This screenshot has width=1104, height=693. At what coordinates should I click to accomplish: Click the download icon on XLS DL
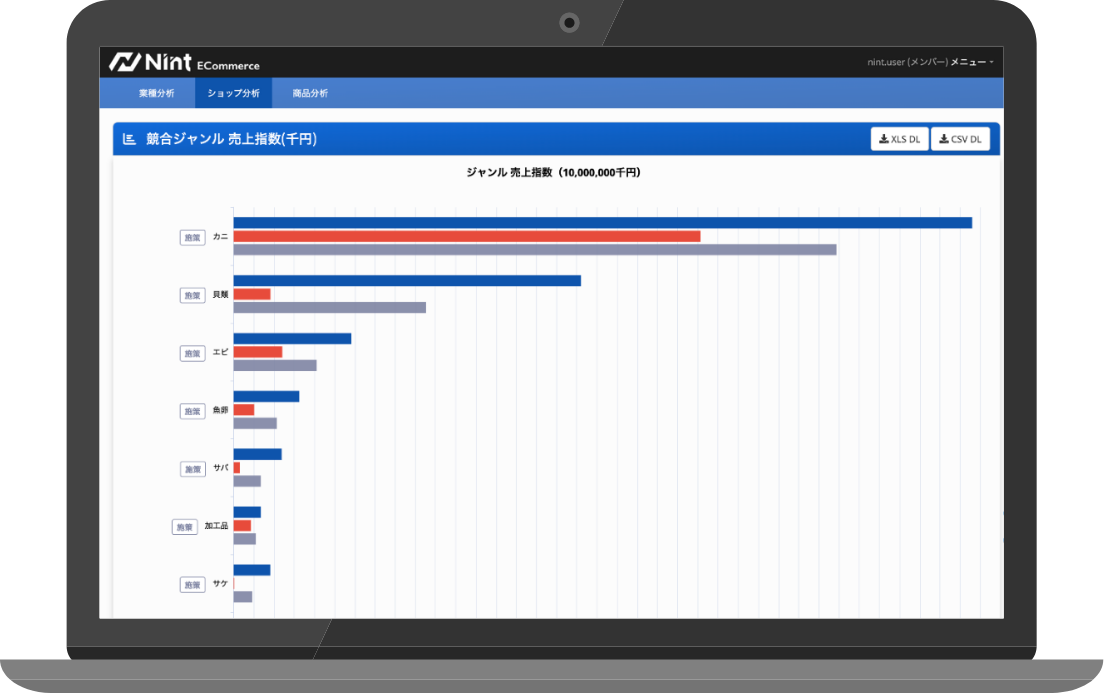pyautogui.click(x=884, y=139)
